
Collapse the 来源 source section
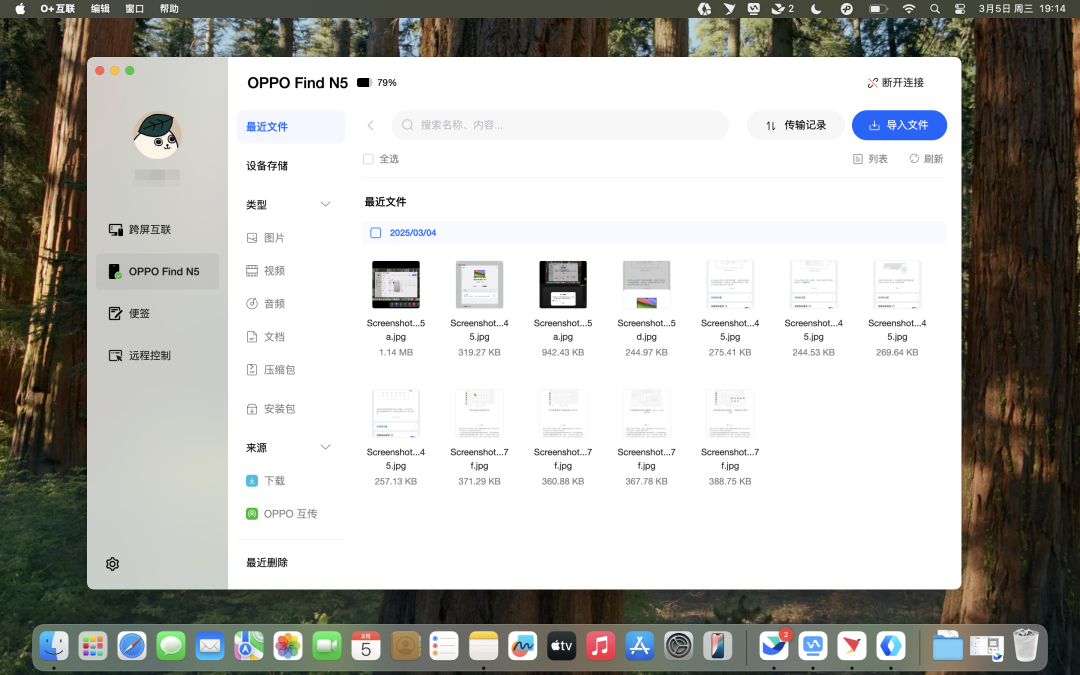(325, 448)
